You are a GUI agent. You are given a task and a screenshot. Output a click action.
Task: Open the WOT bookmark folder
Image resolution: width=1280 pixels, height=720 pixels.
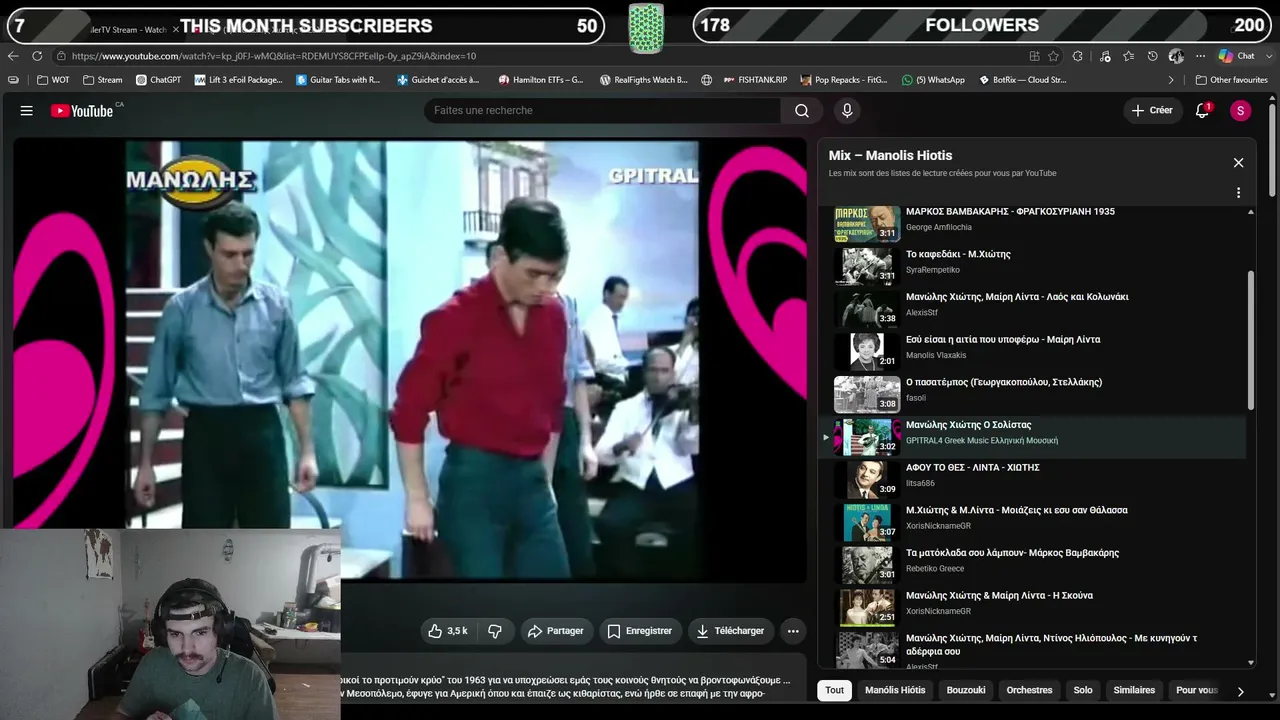tap(54, 80)
